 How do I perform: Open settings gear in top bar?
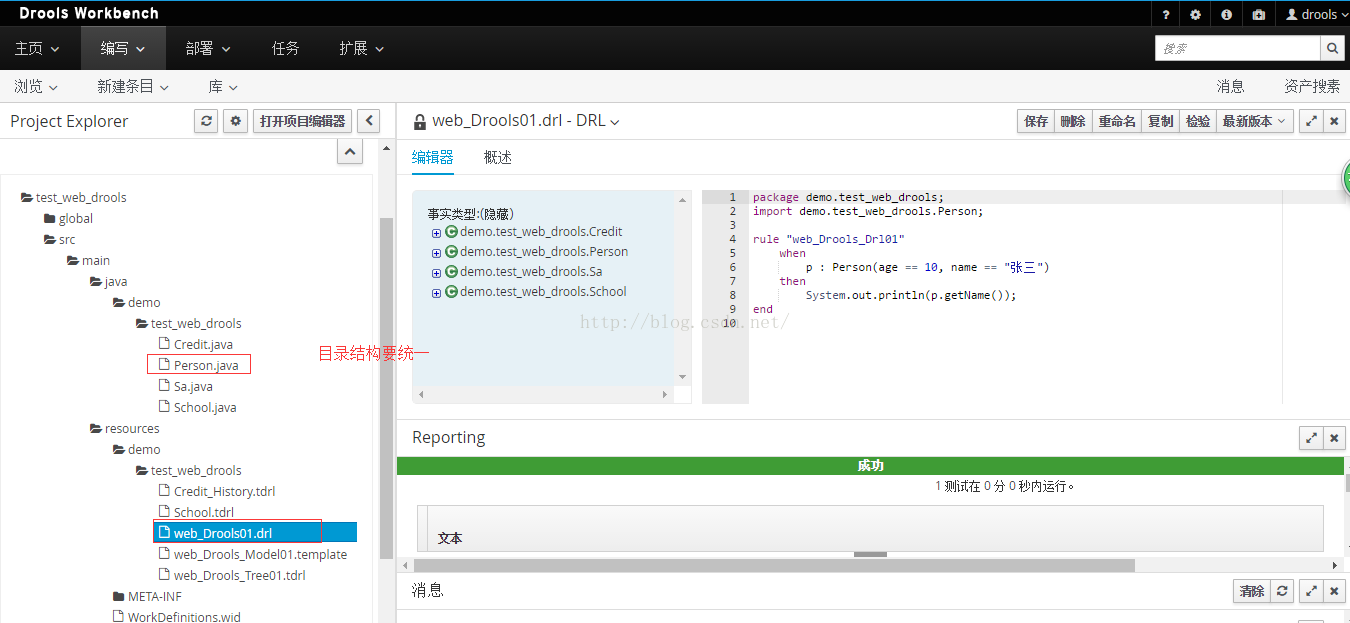click(x=1196, y=14)
